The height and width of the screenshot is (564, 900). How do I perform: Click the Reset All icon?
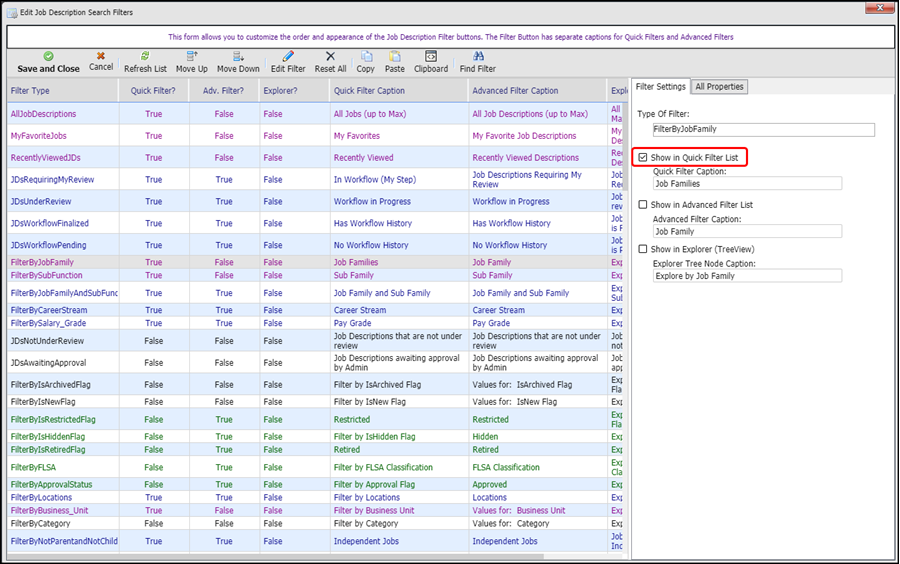click(x=331, y=57)
